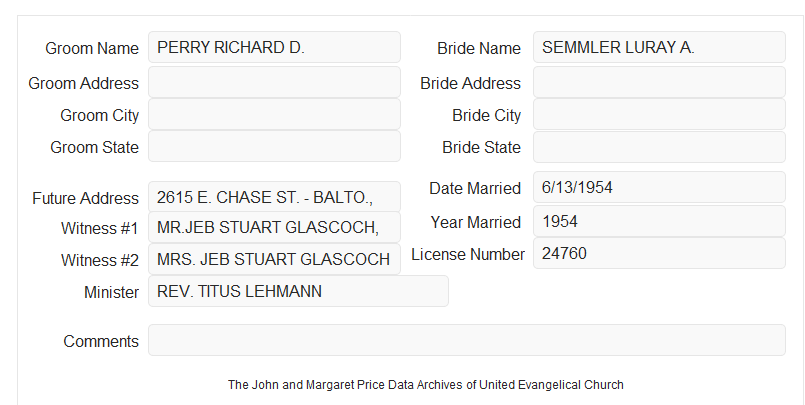Click the Bride City input box
The height and width of the screenshot is (405, 805).
(659, 114)
